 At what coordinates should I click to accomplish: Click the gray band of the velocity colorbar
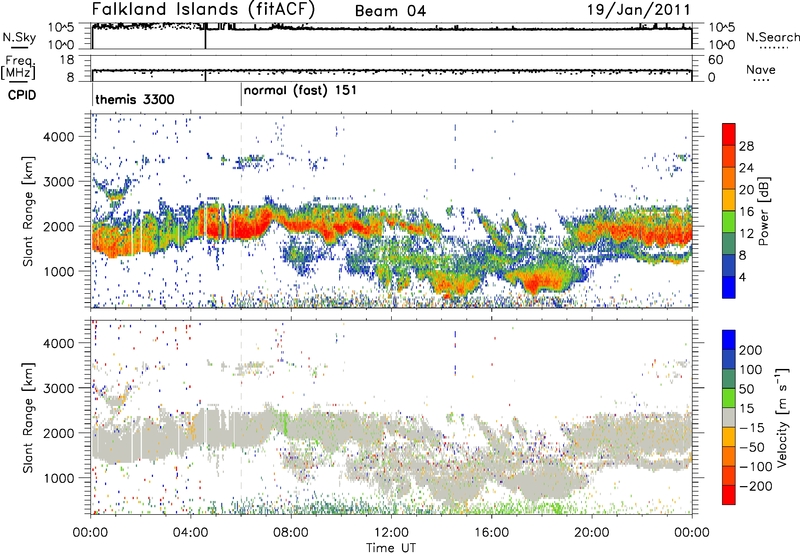[729, 417]
